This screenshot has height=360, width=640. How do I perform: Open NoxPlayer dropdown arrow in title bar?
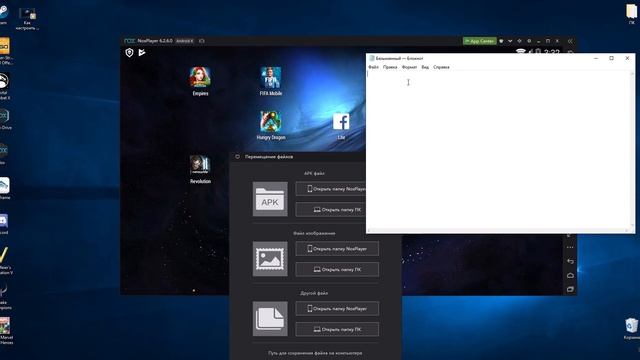(510, 41)
